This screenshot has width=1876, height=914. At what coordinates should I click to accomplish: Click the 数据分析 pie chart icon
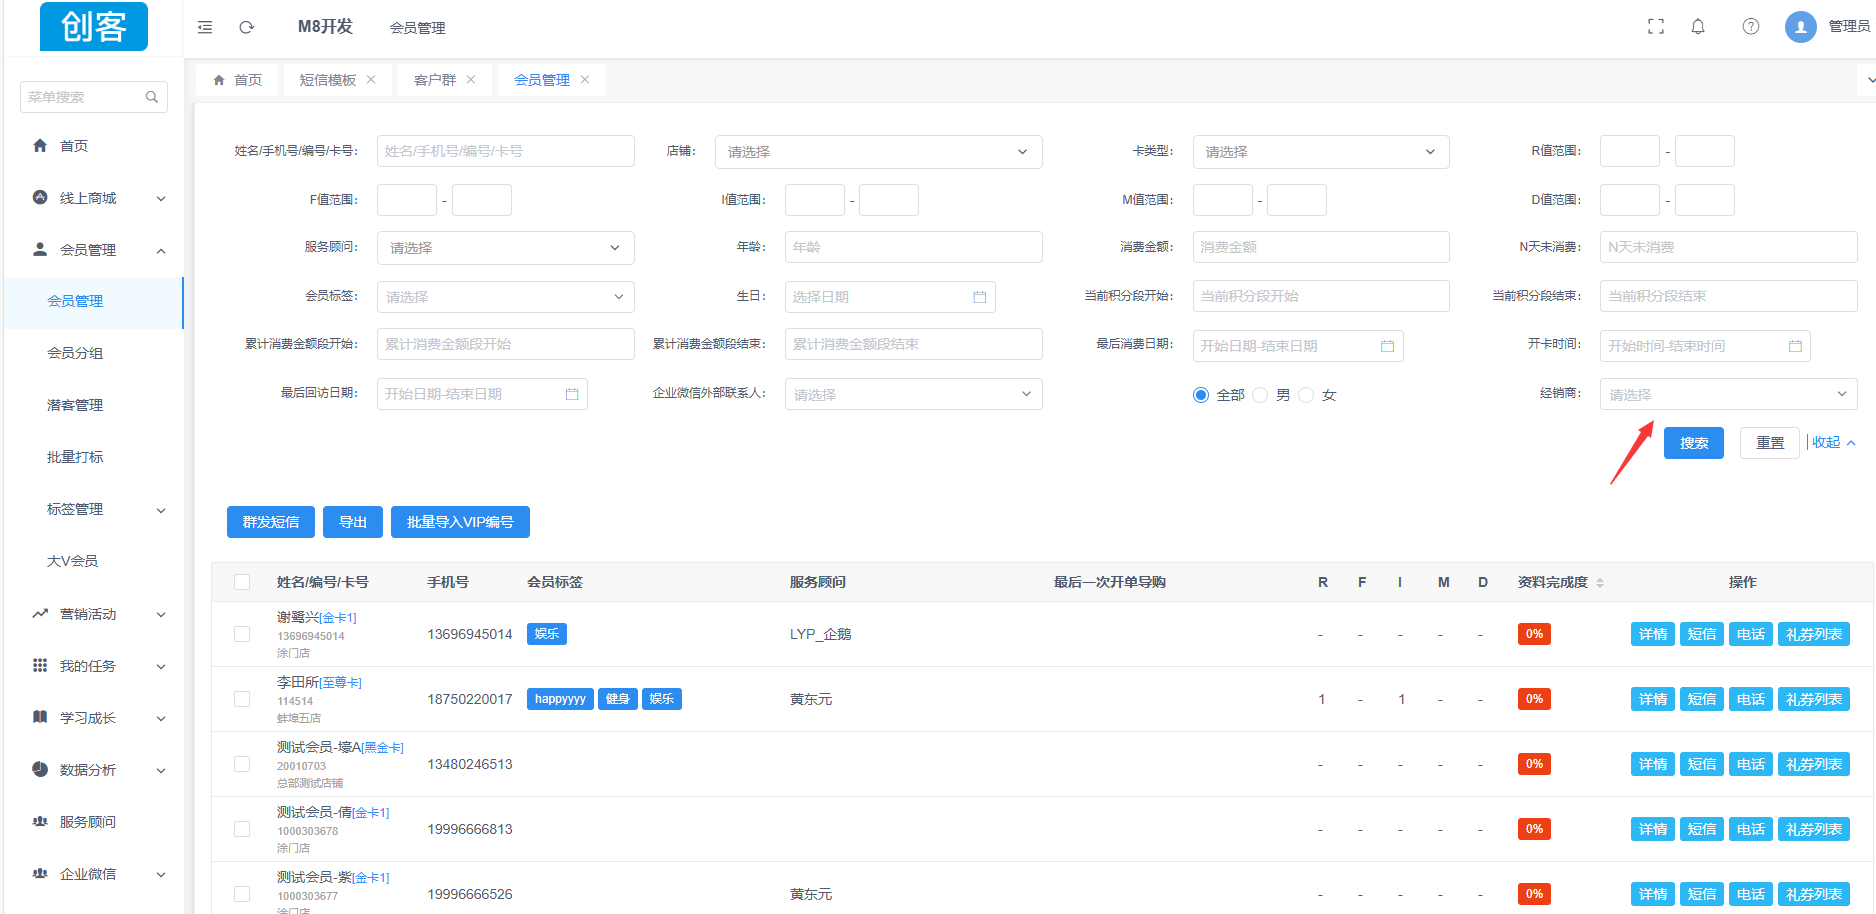(40, 770)
